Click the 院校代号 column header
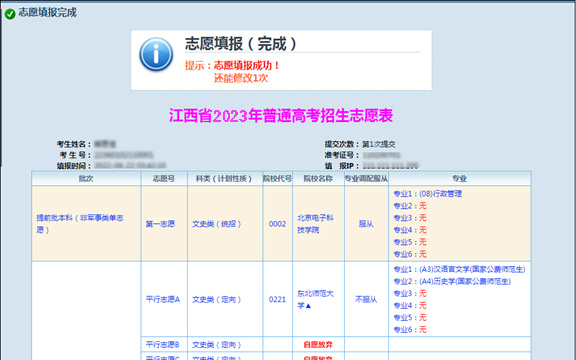The height and width of the screenshot is (360, 576). [277, 179]
